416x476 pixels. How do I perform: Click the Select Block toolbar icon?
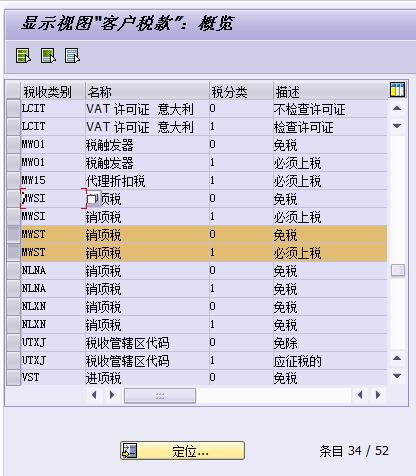(x=48, y=55)
